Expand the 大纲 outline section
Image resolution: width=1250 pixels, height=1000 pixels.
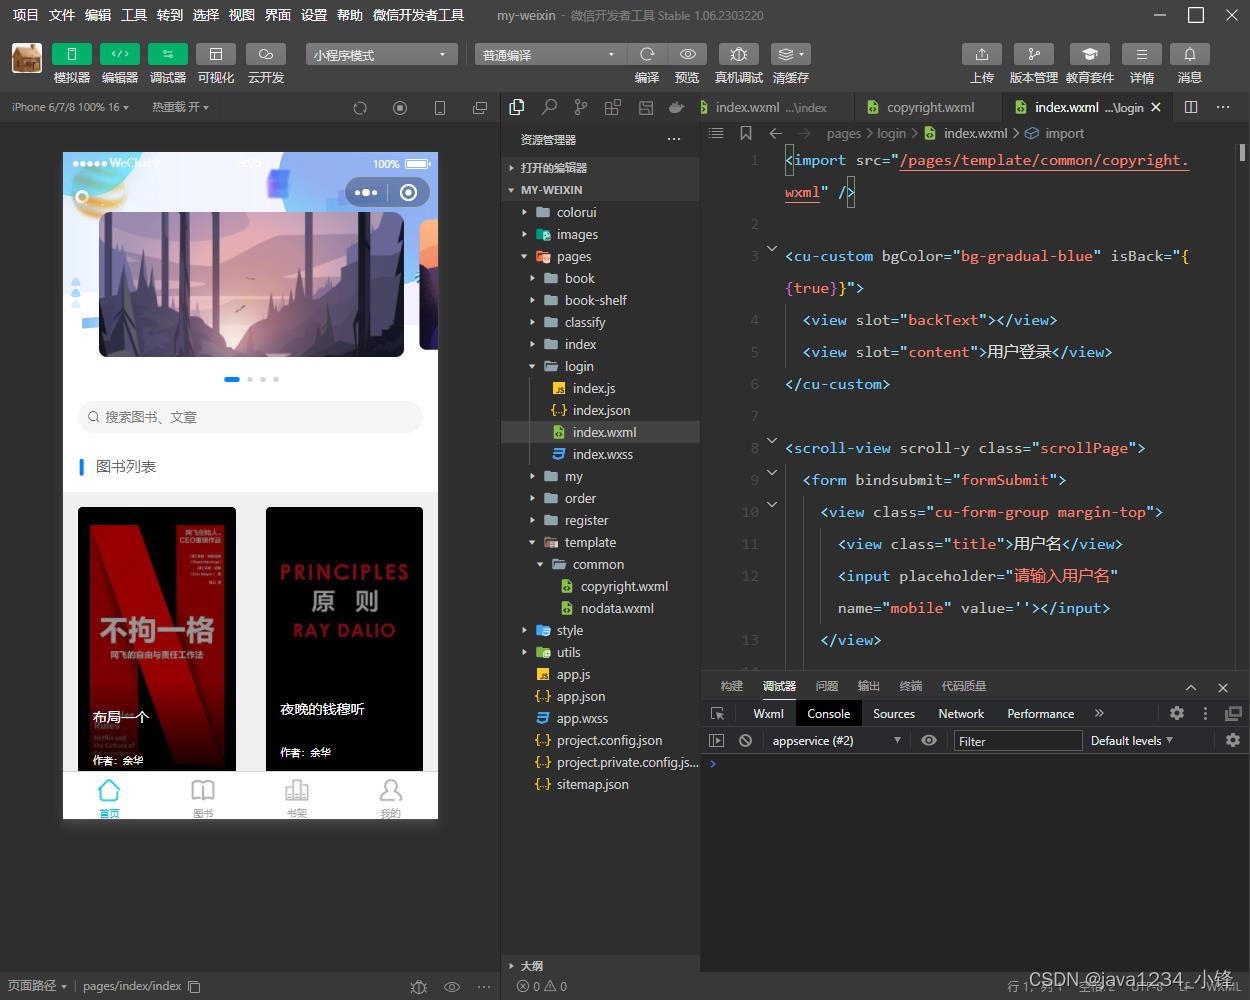pos(531,966)
